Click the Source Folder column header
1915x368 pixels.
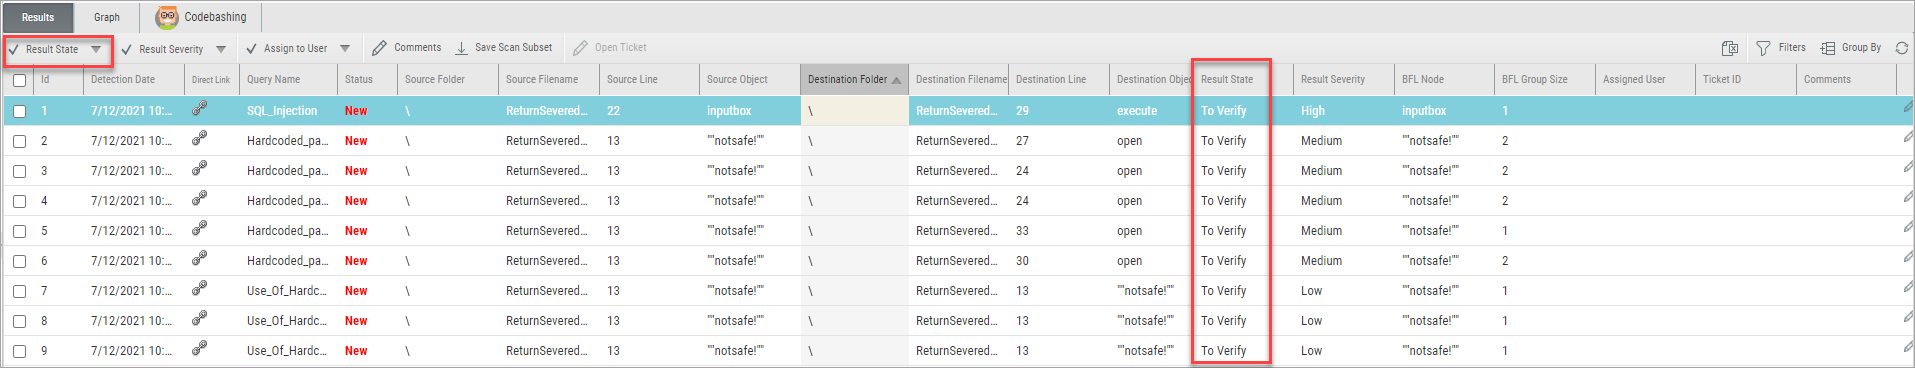pyautogui.click(x=448, y=79)
